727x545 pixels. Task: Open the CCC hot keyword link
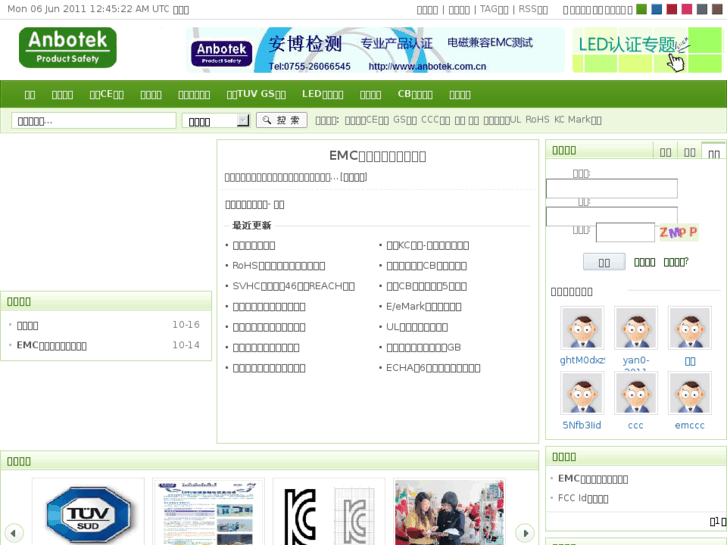pos(435,120)
